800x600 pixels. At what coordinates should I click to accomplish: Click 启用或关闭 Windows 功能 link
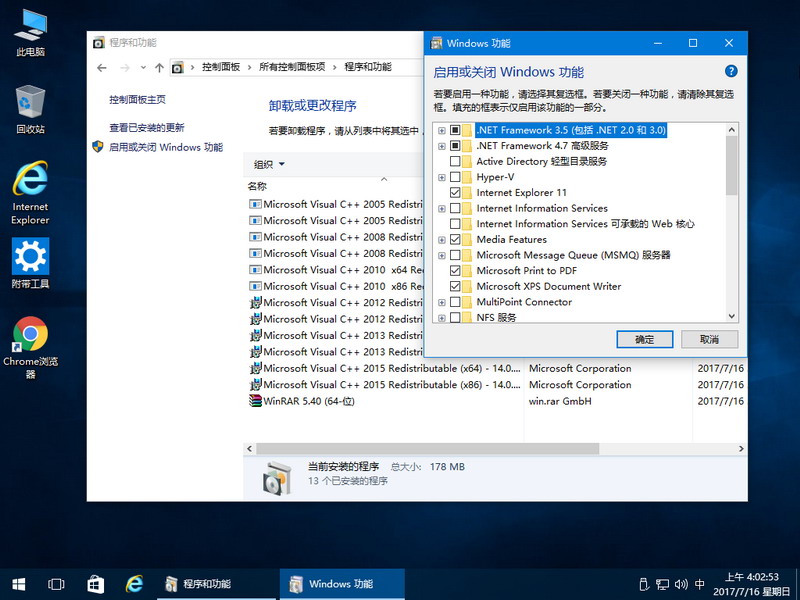166,147
